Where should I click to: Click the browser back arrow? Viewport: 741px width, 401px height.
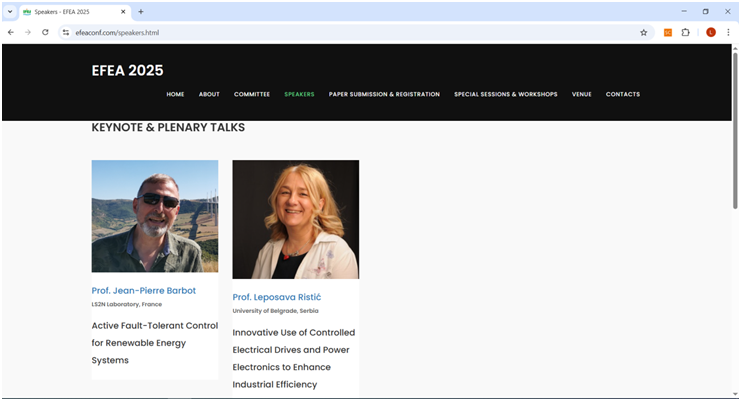[11, 32]
